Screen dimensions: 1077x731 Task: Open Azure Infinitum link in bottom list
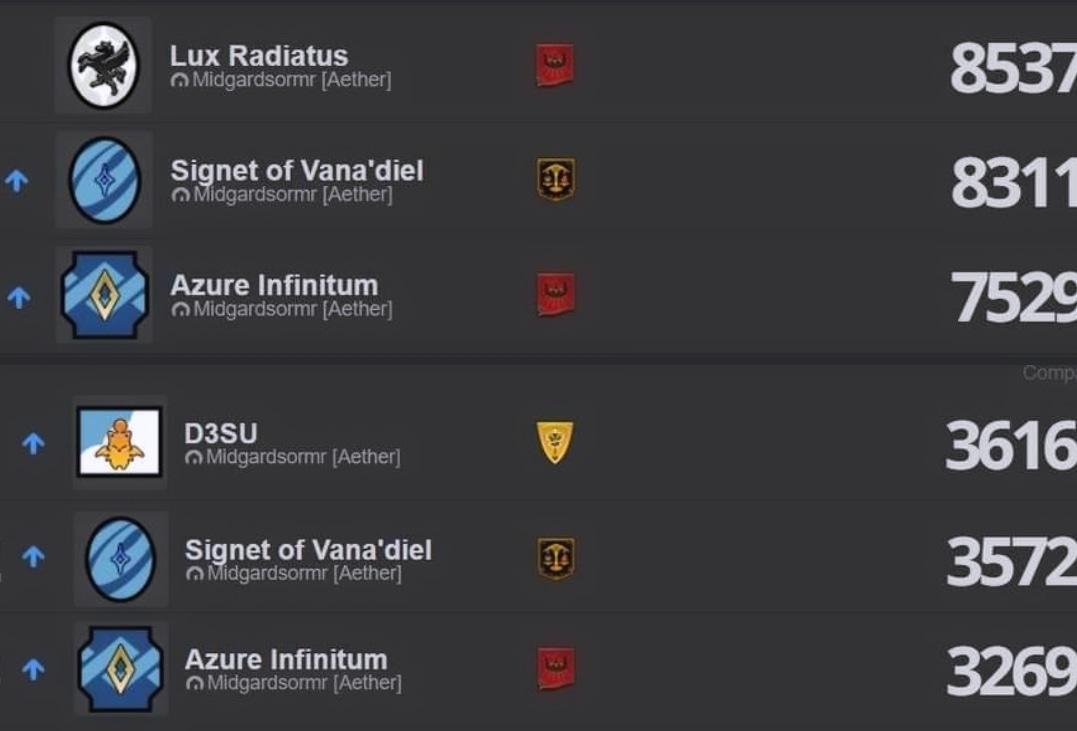(x=286, y=660)
